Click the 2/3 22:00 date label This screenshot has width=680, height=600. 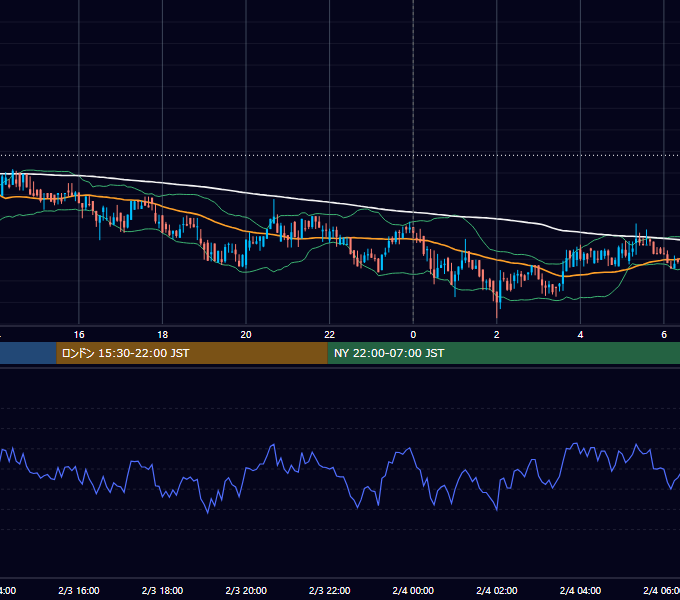[330, 591]
